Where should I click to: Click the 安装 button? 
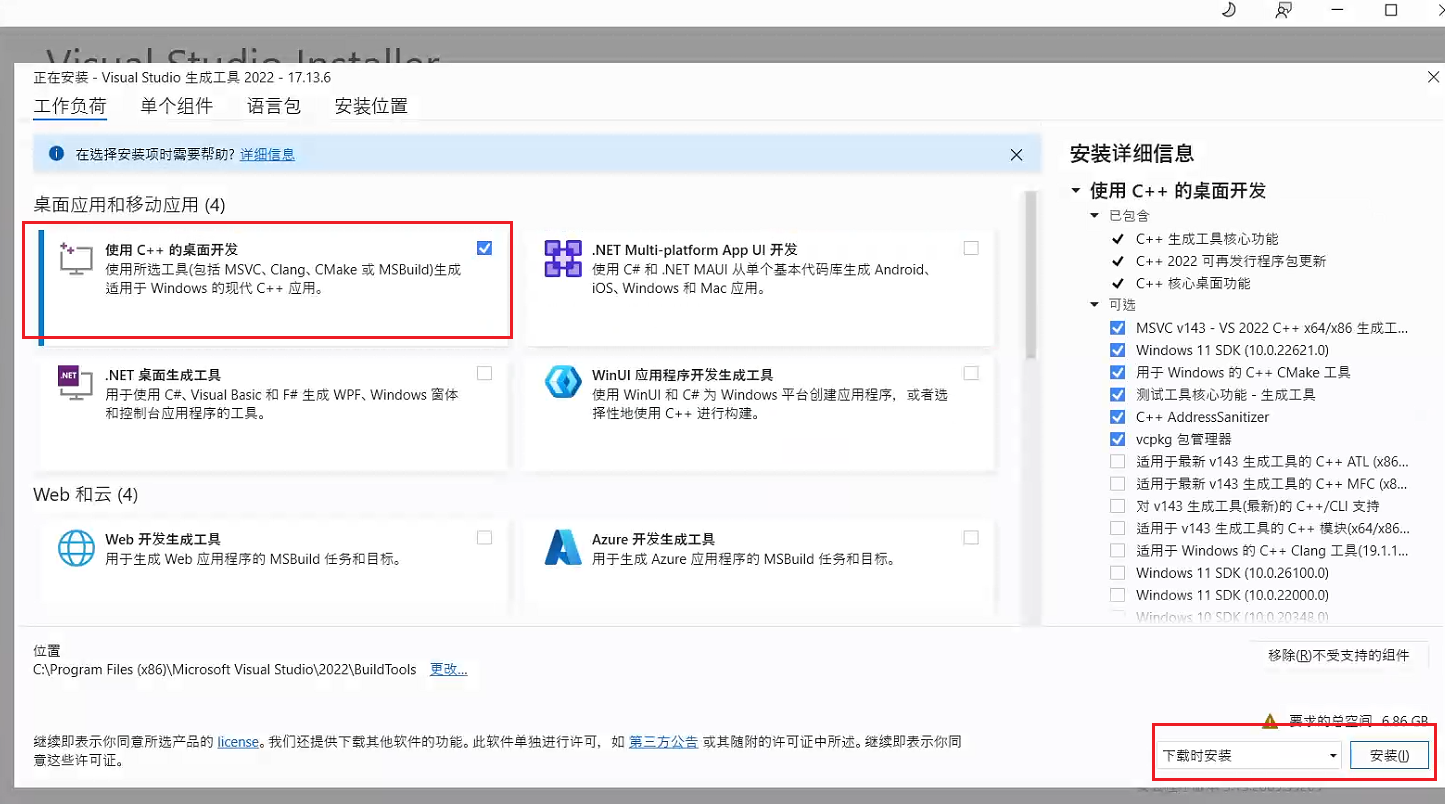pos(1391,755)
